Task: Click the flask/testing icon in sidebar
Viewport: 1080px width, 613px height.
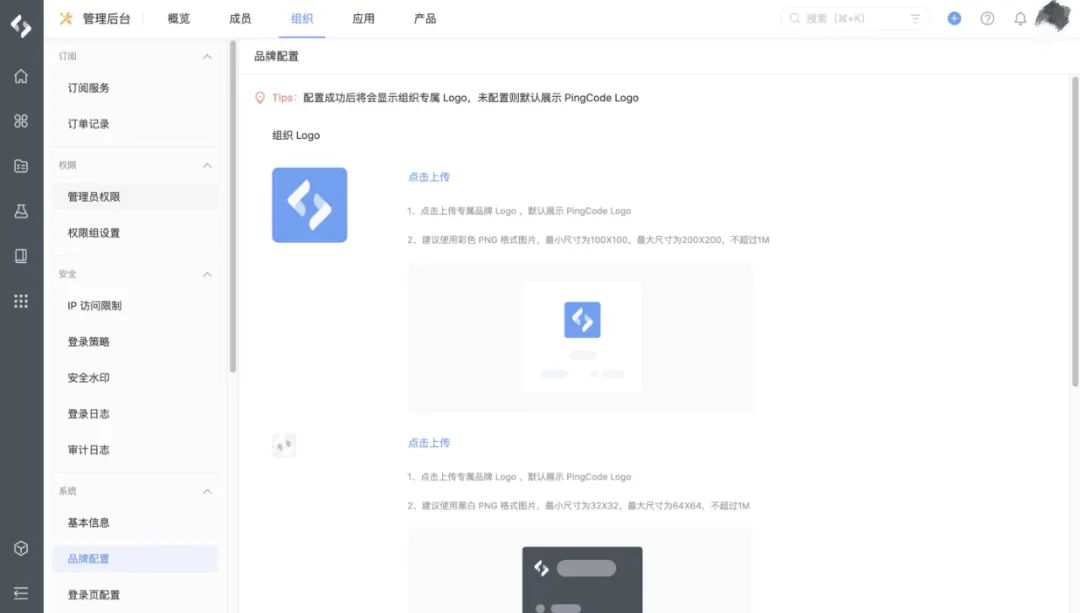Action: tap(20, 210)
